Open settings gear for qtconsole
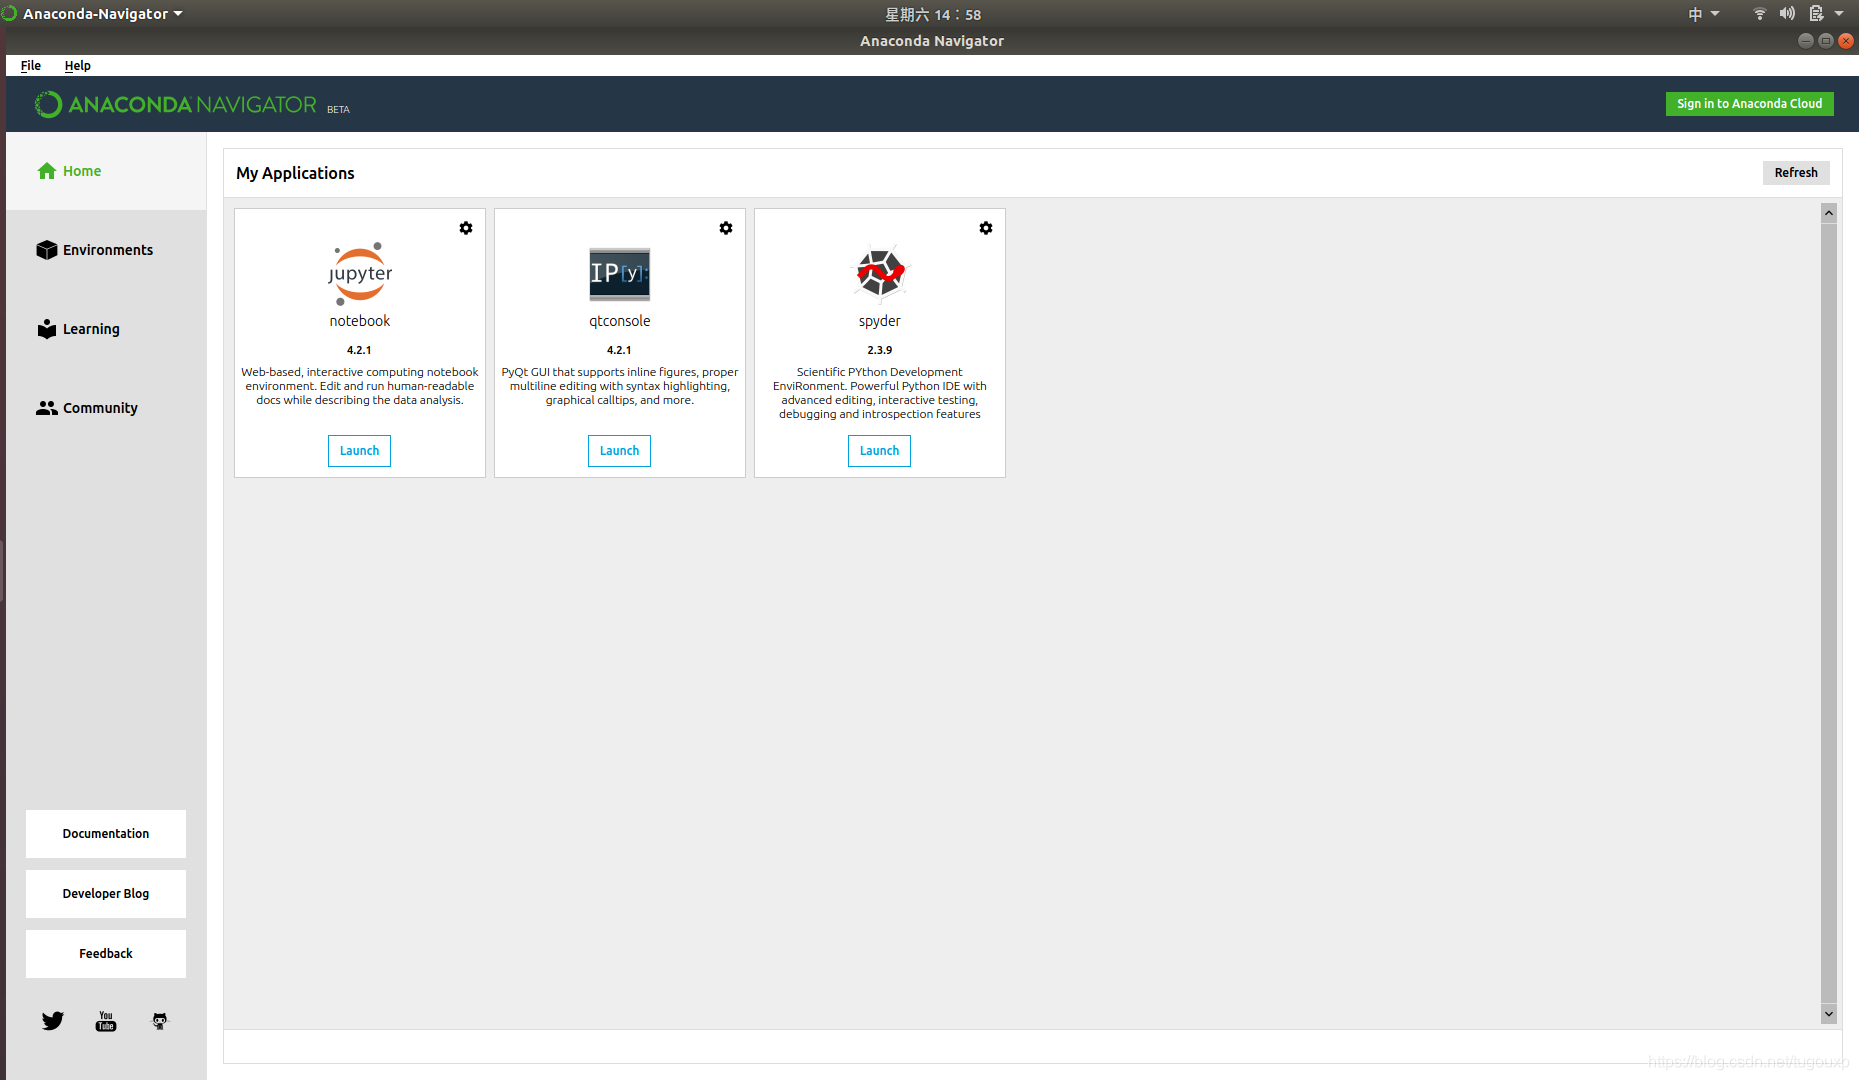The image size is (1859, 1080). 726,228
